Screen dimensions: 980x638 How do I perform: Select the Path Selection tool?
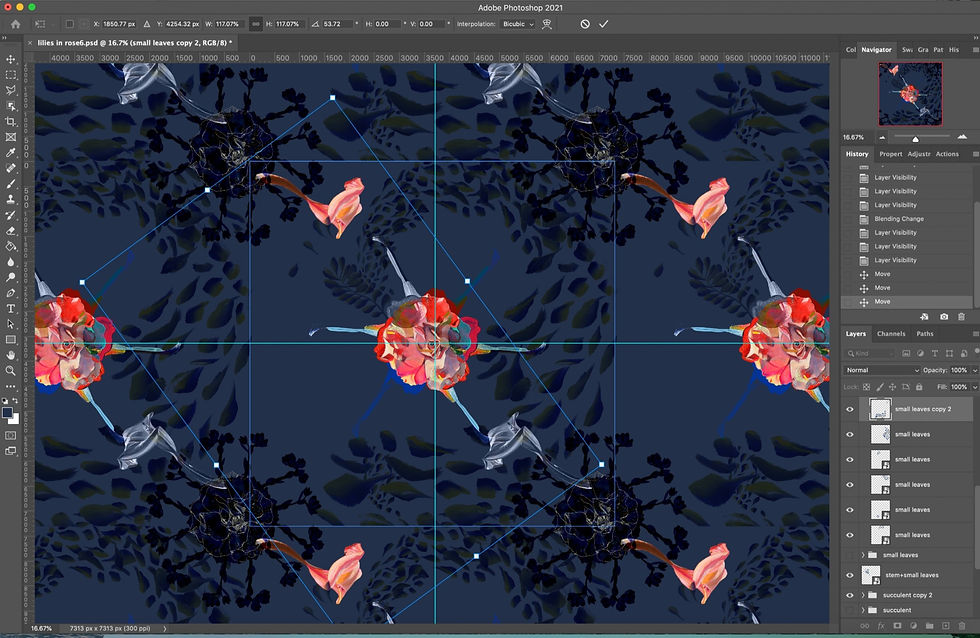coord(11,324)
